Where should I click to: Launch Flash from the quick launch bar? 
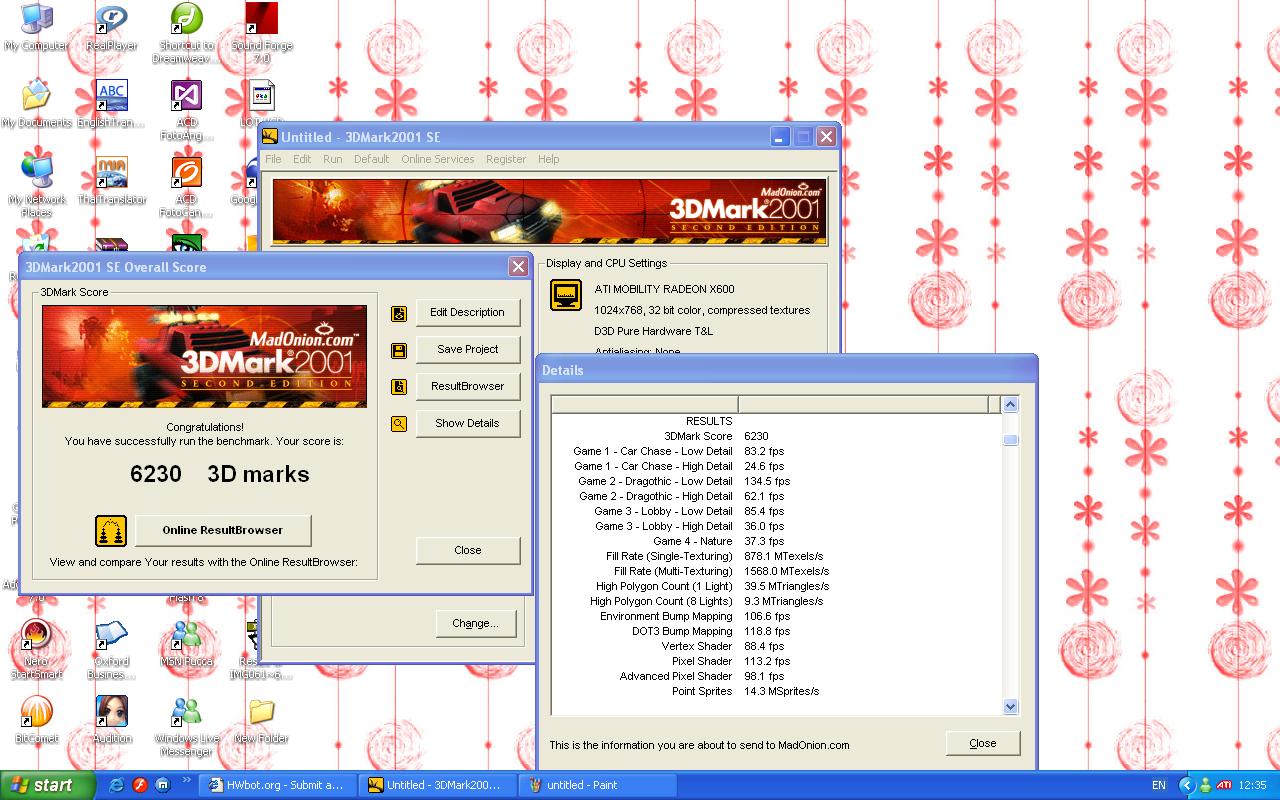tap(141, 785)
